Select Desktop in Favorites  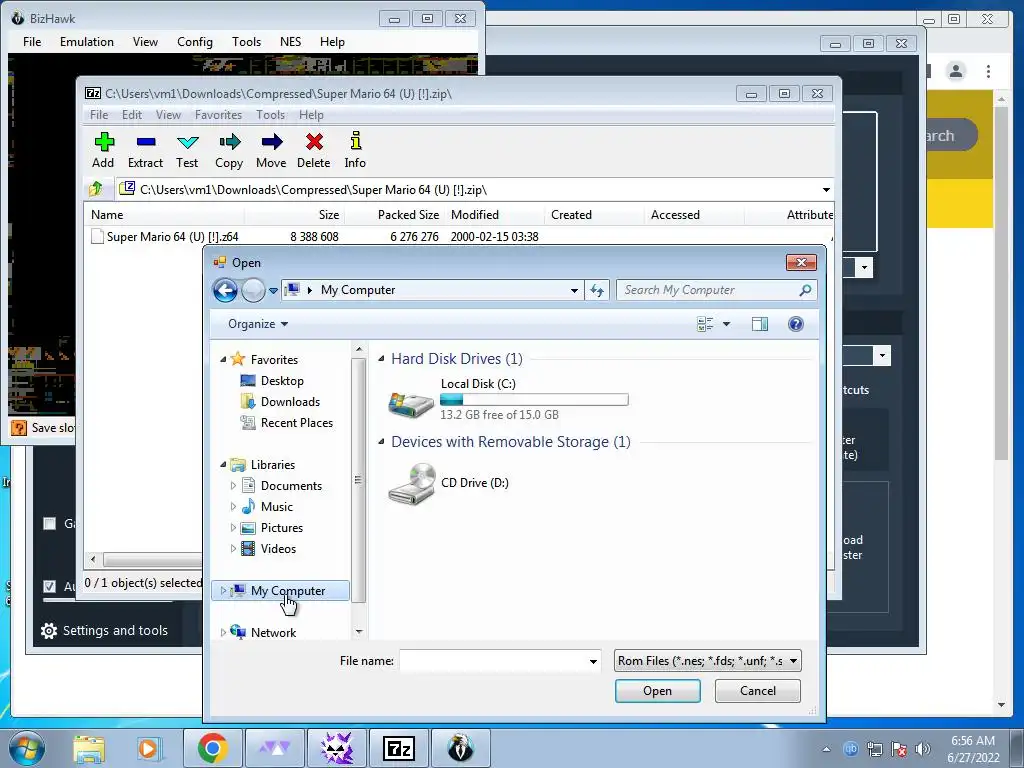(282, 381)
